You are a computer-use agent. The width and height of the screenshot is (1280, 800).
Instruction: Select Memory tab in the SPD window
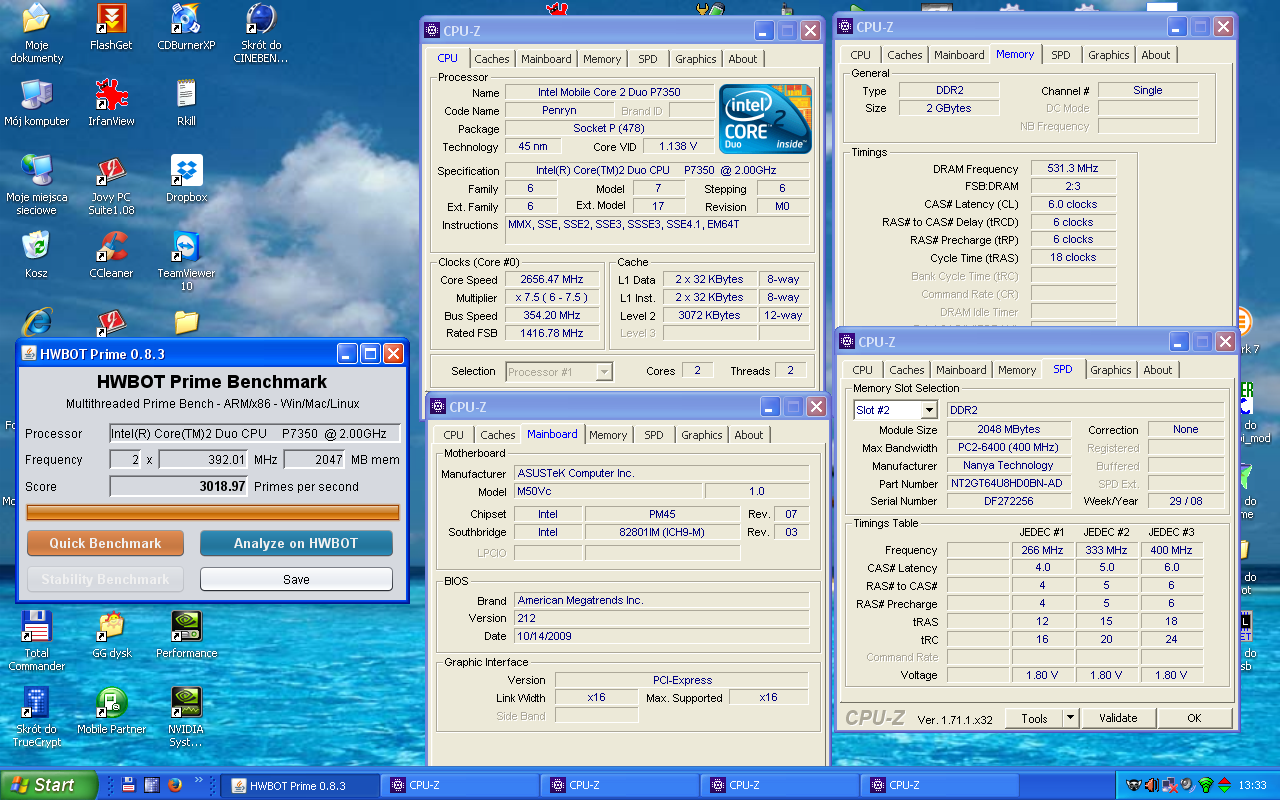pyautogui.click(x=1017, y=370)
